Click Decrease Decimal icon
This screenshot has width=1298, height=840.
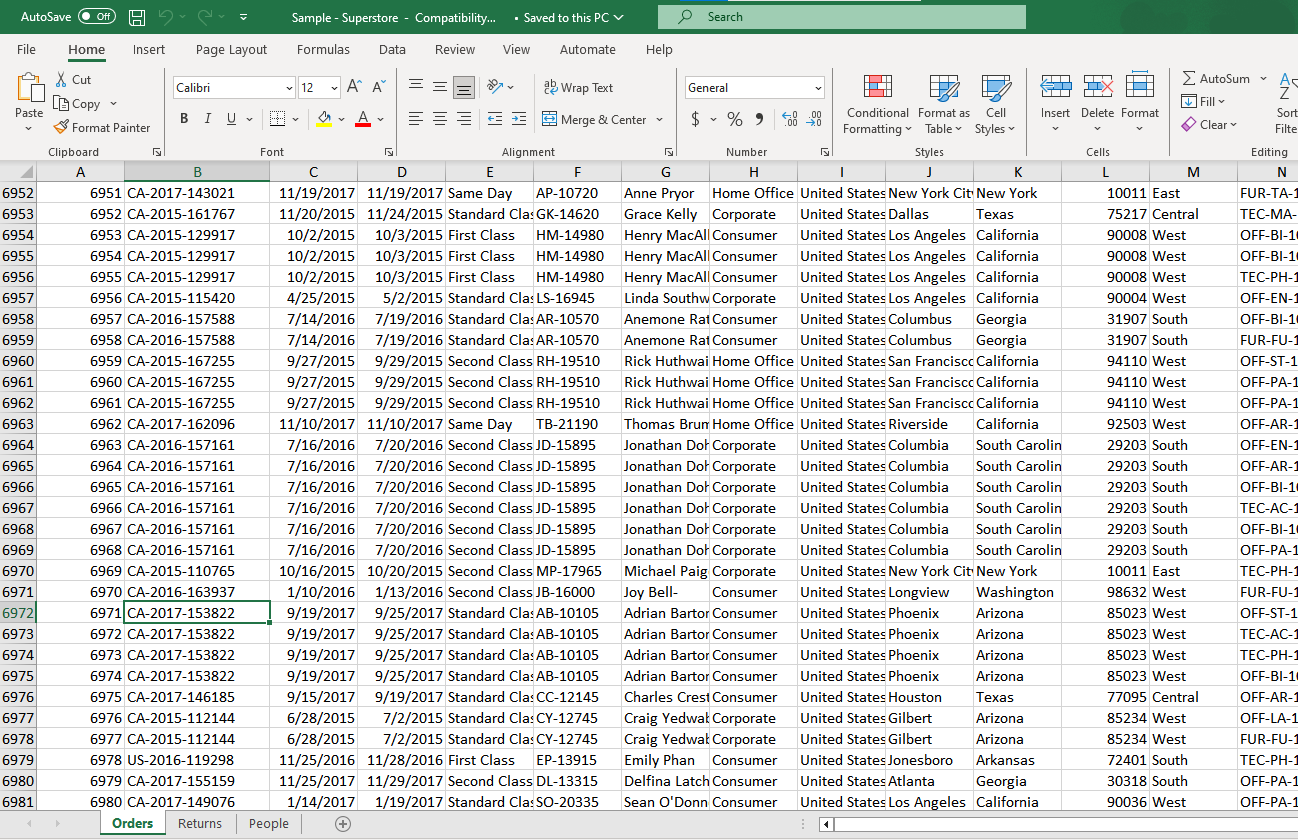pos(815,119)
